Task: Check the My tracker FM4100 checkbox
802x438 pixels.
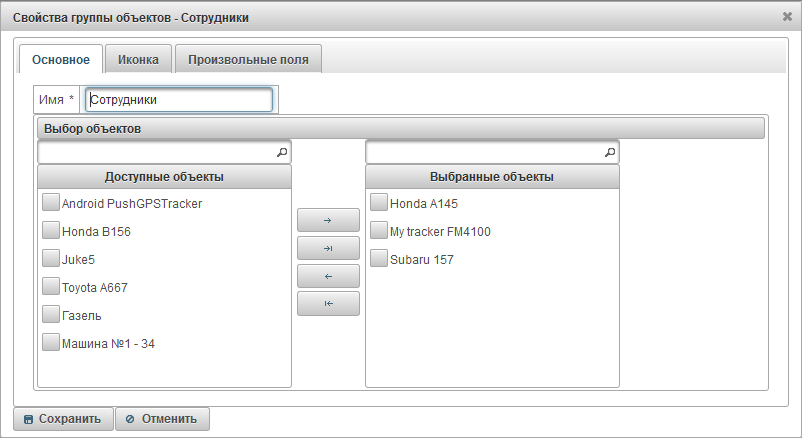Action: tap(379, 231)
